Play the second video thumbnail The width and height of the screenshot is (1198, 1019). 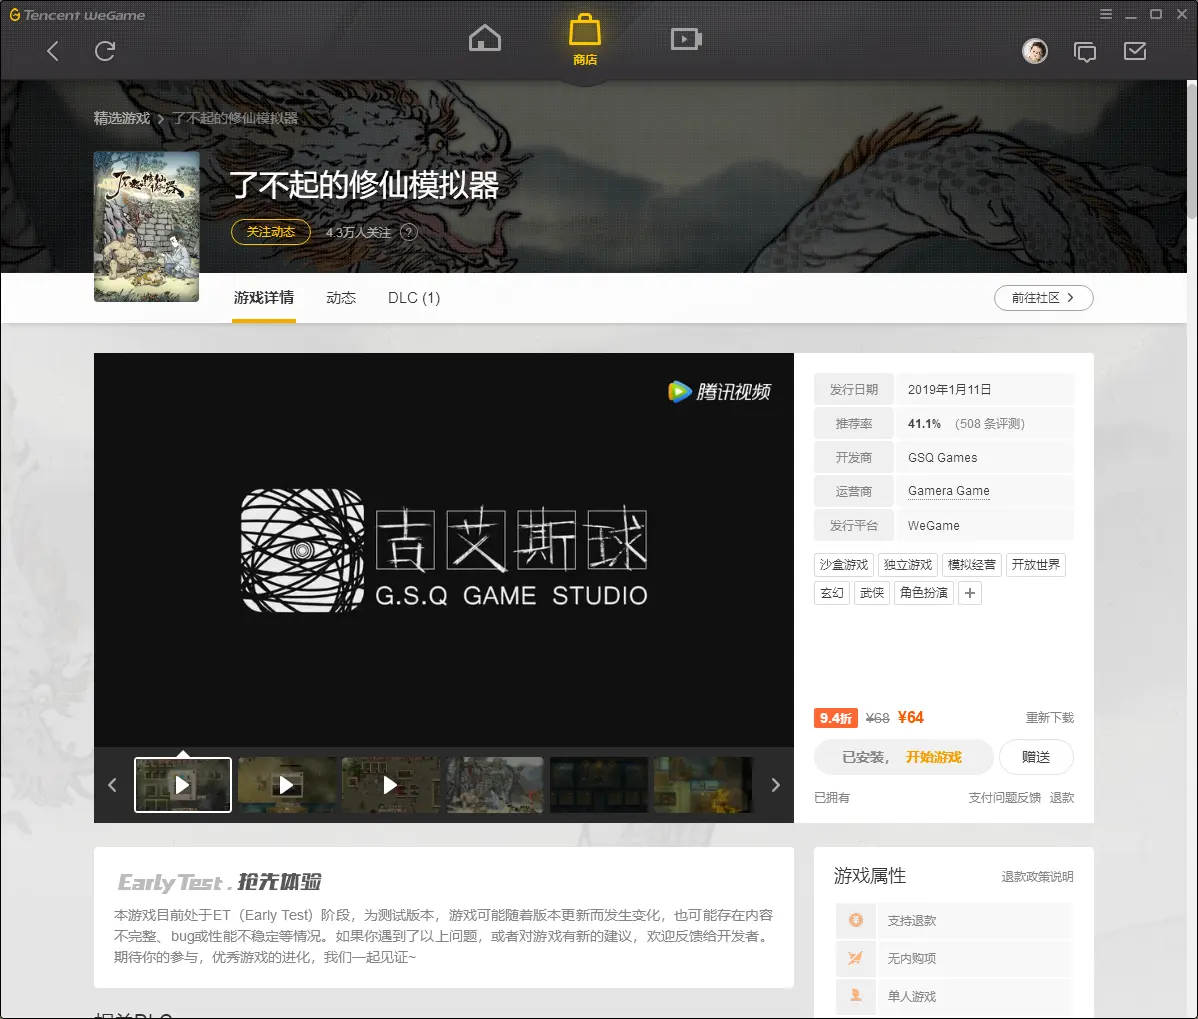tap(287, 784)
